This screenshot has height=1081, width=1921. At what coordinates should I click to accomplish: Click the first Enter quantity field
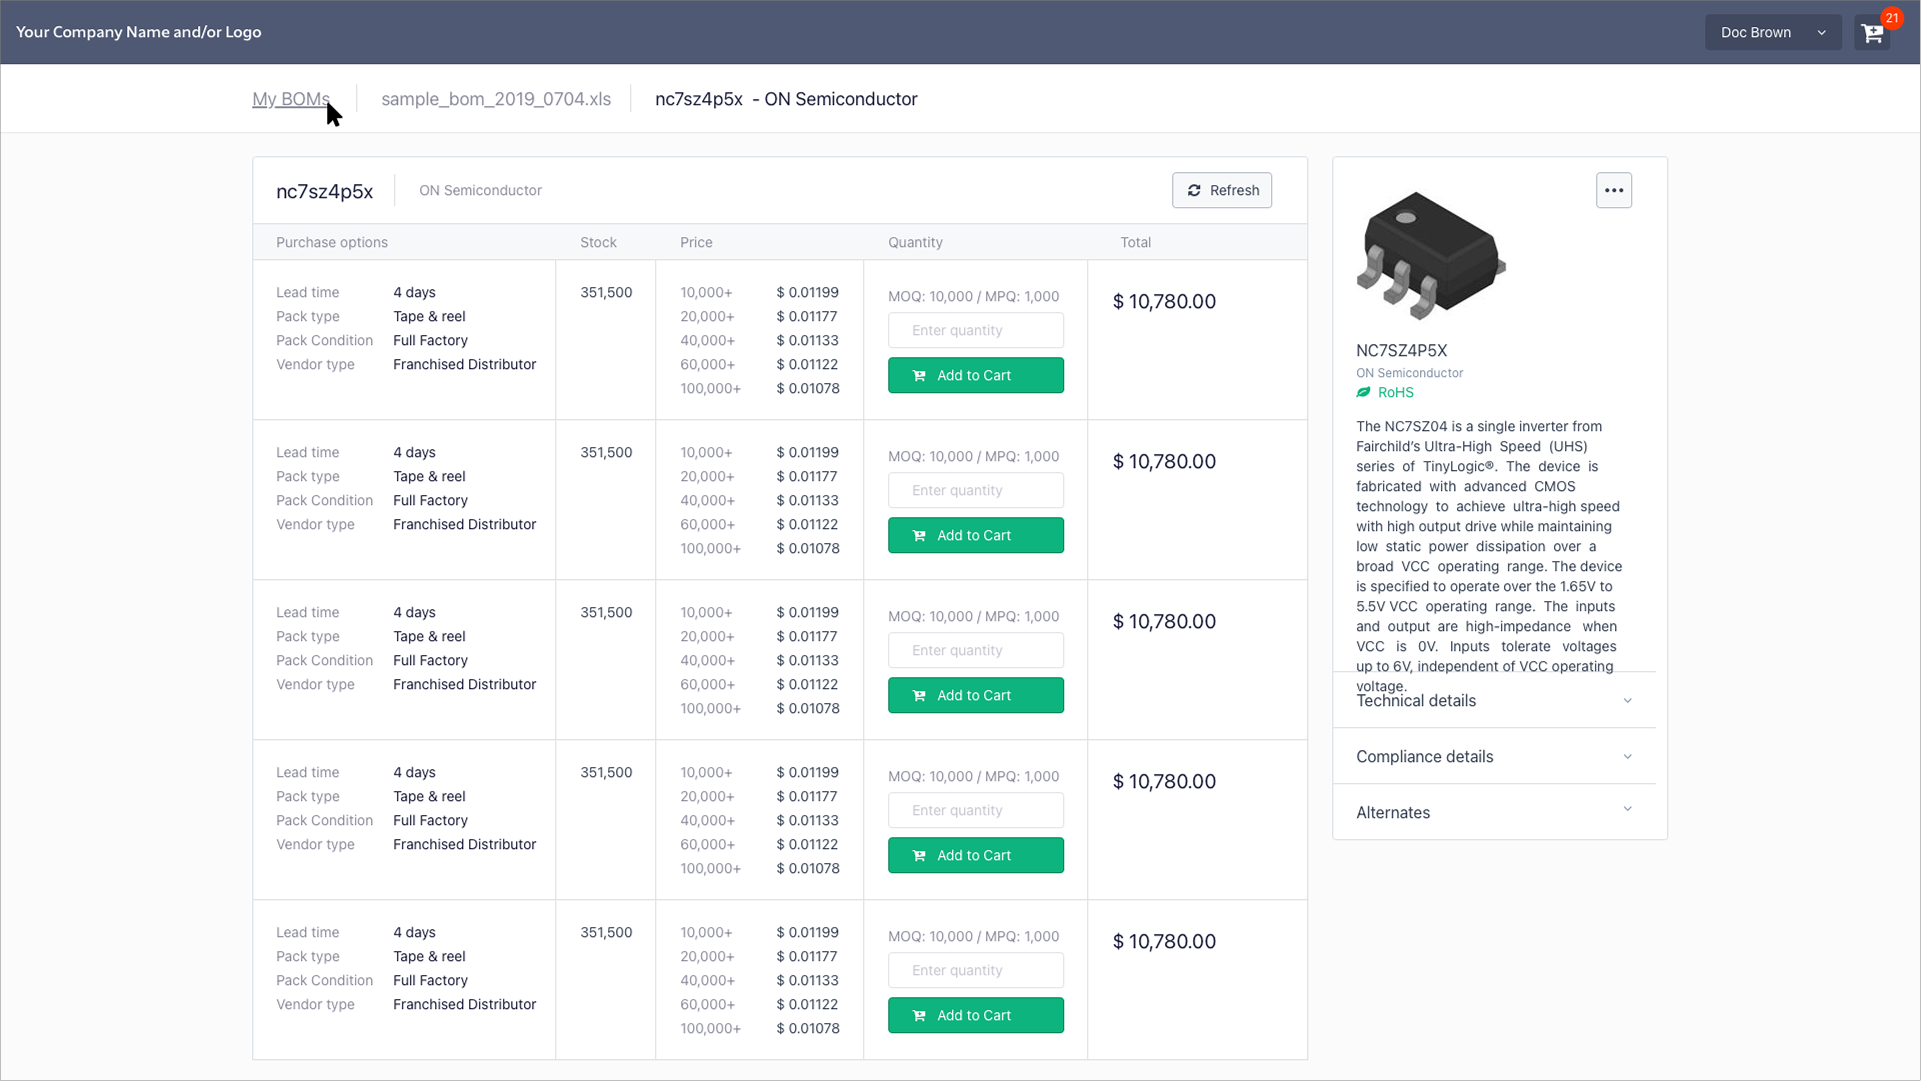975,330
